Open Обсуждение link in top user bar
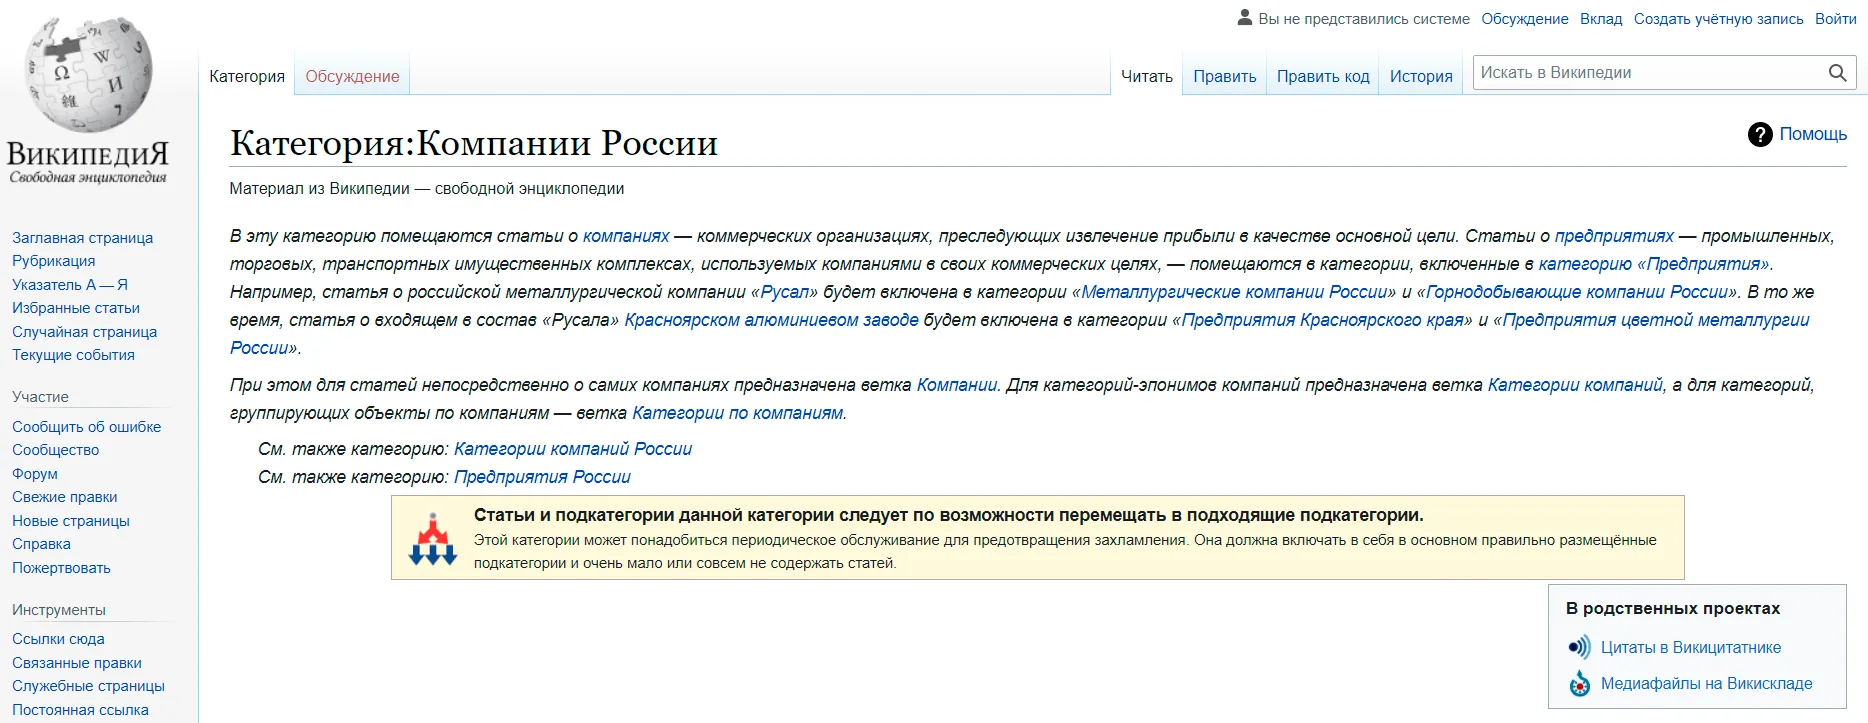 point(1525,19)
